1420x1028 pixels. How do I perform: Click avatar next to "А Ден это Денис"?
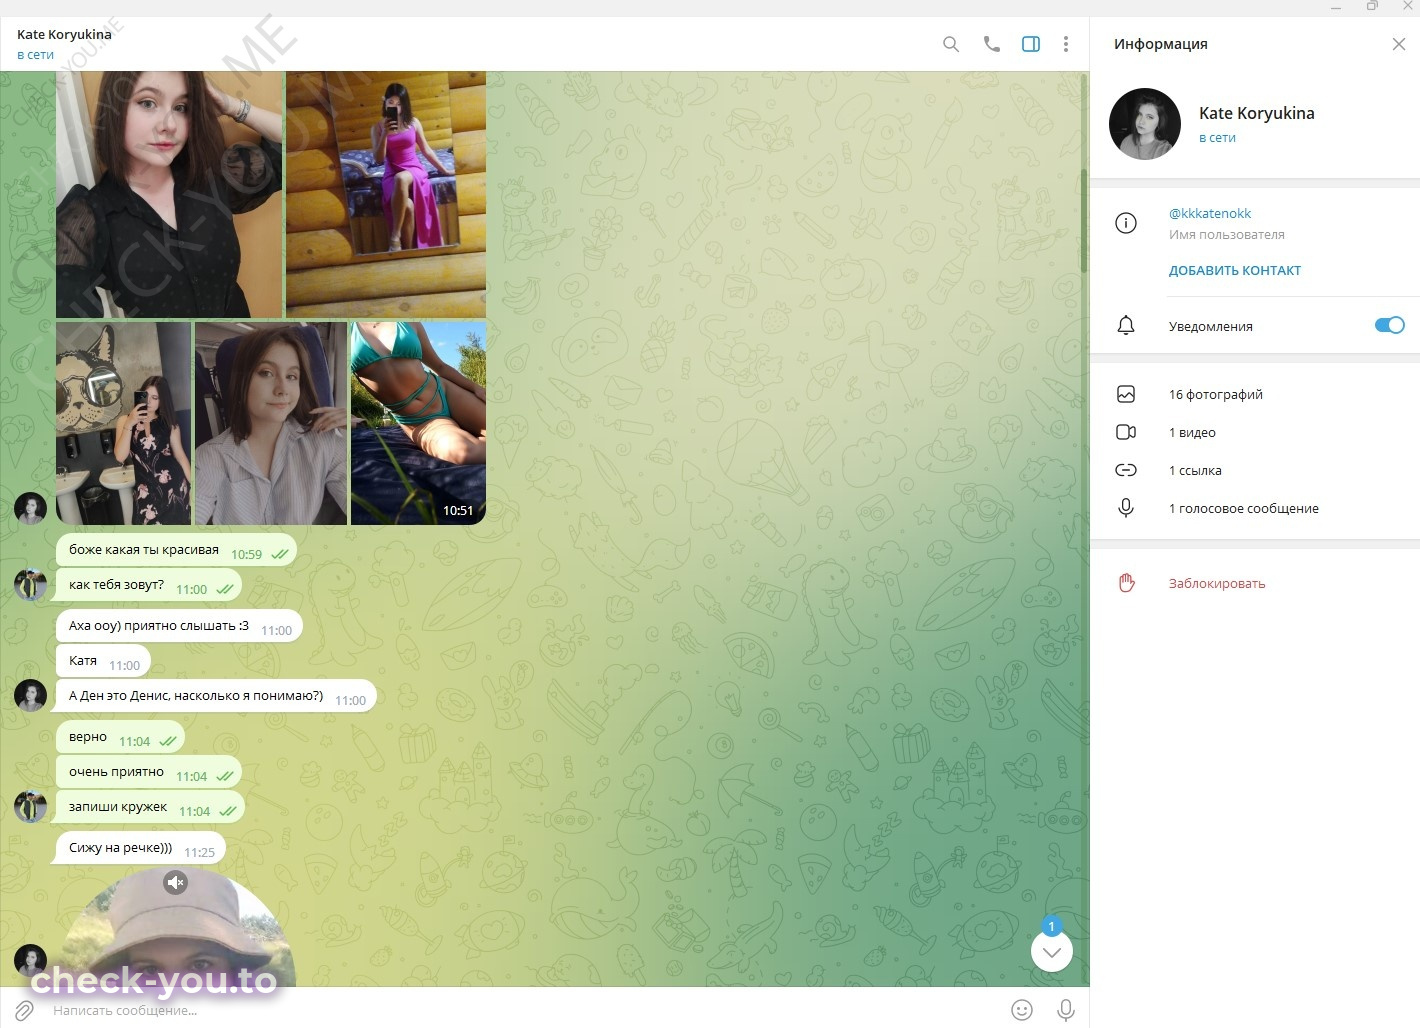[x=31, y=696]
